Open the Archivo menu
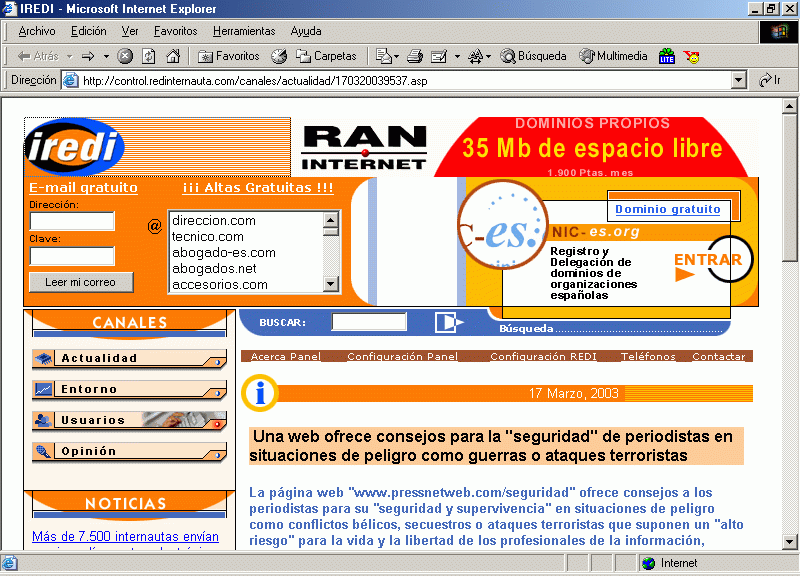The width and height of the screenshot is (800, 576). click(x=37, y=31)
